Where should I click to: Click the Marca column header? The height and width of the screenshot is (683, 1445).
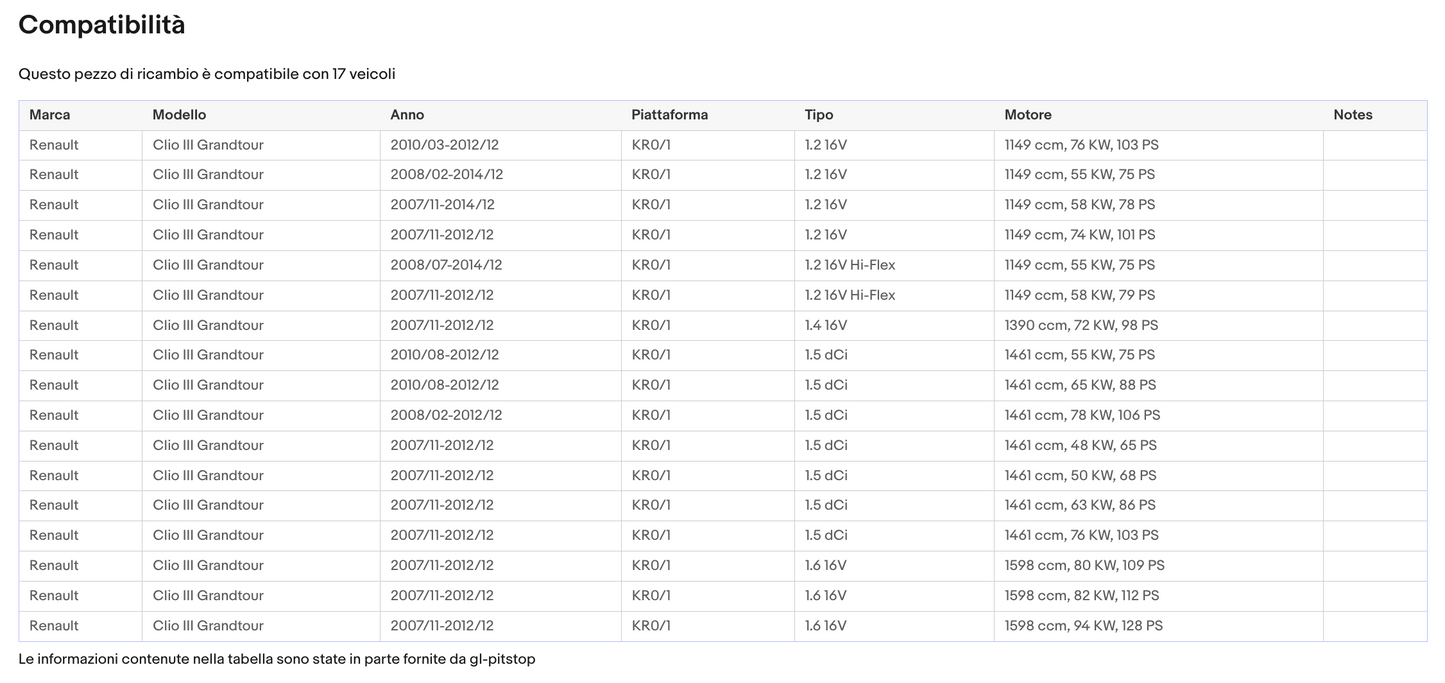pos(50,115)
